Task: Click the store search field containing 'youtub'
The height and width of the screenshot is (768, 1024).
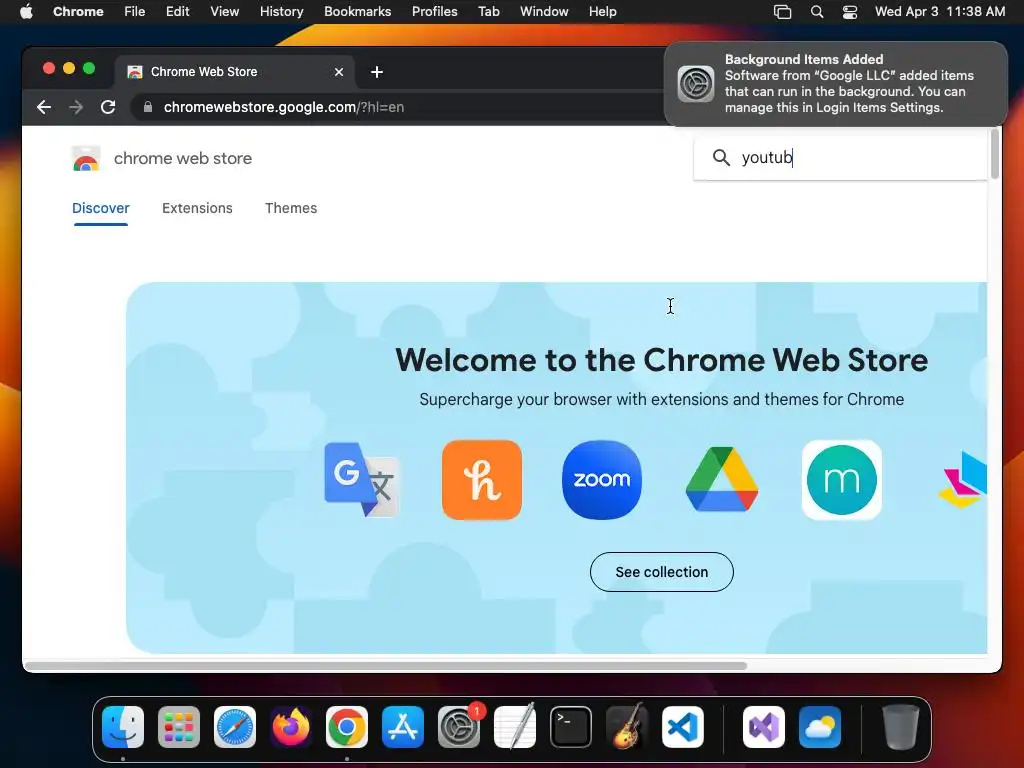Action: [840, 157]
